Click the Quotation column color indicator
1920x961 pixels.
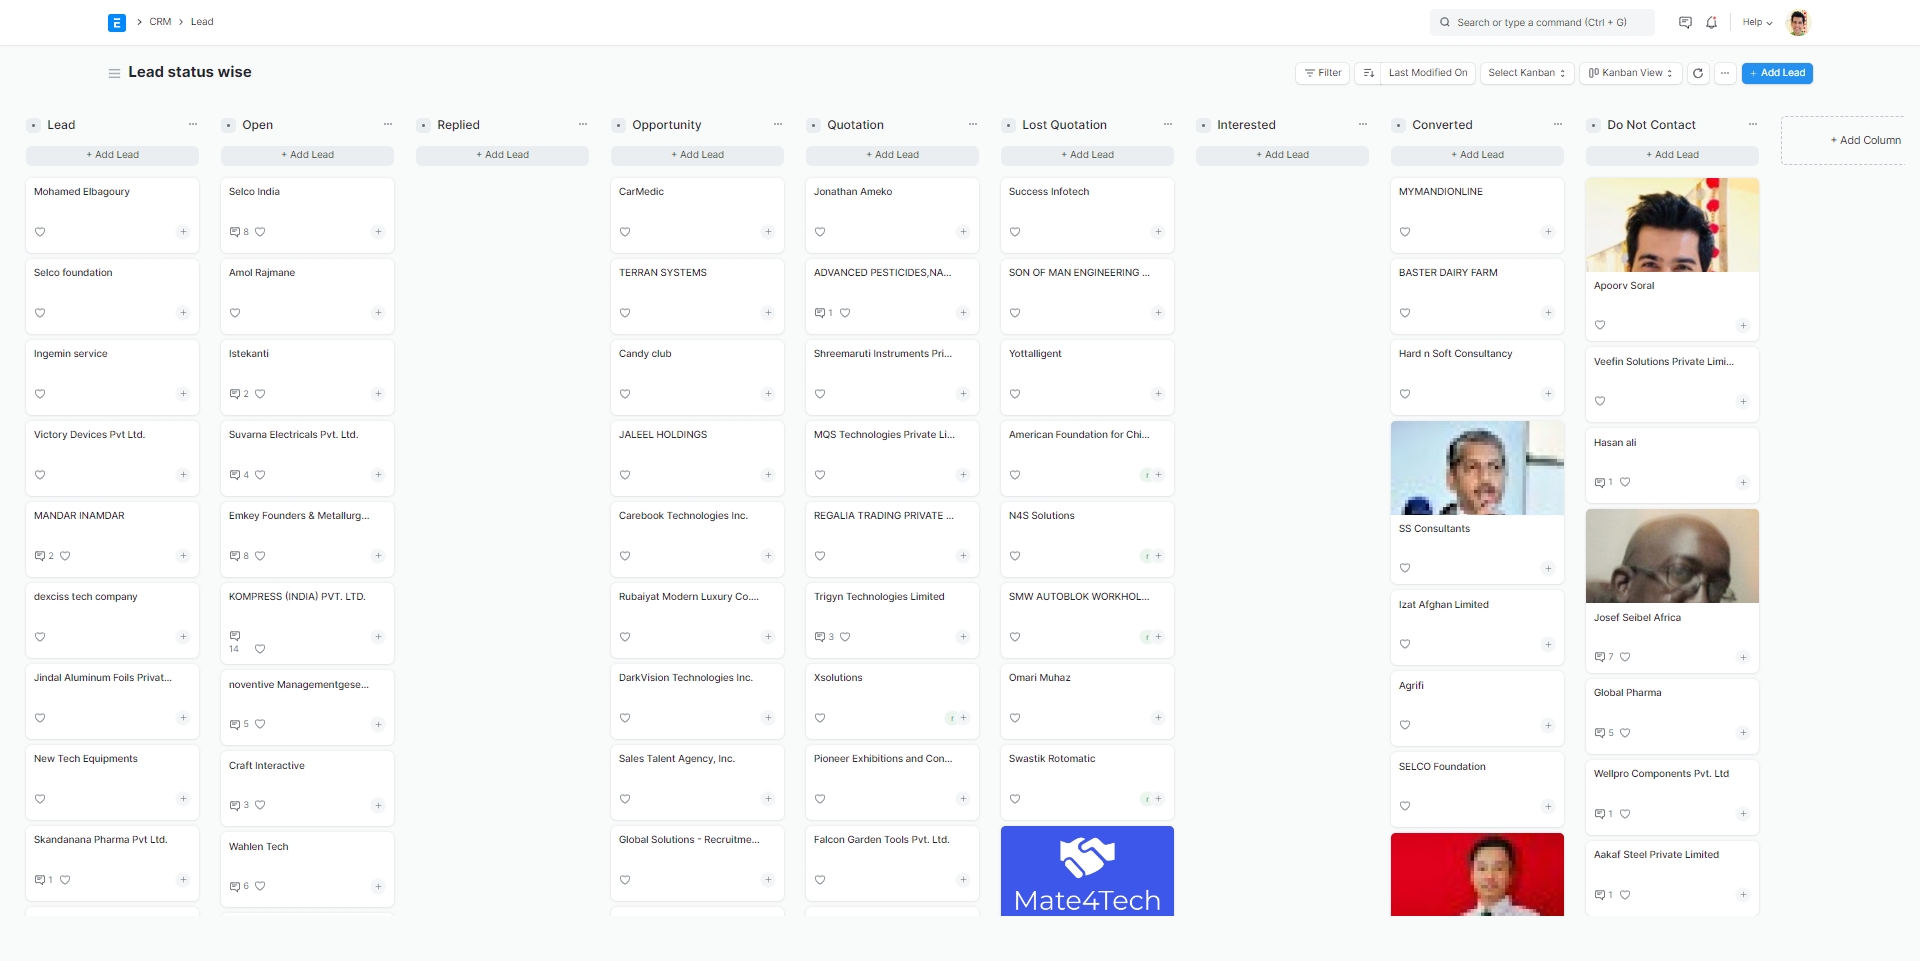point(814,125)
